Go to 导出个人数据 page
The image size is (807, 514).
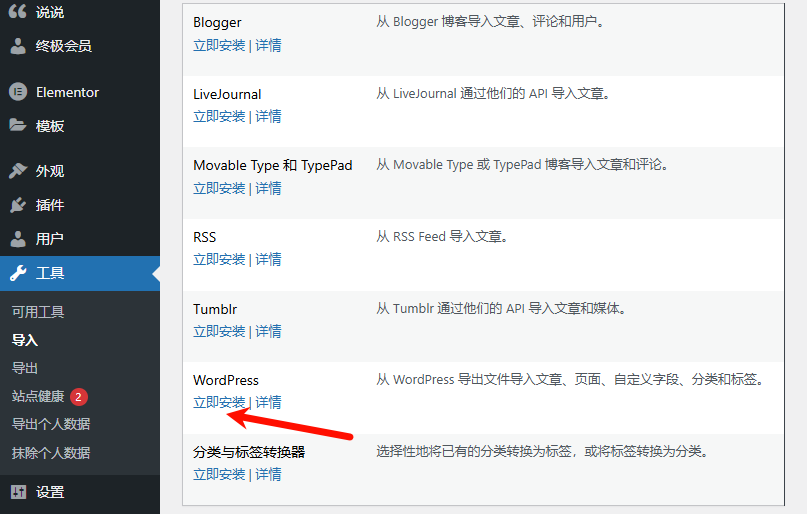click(x=51, y=424)
